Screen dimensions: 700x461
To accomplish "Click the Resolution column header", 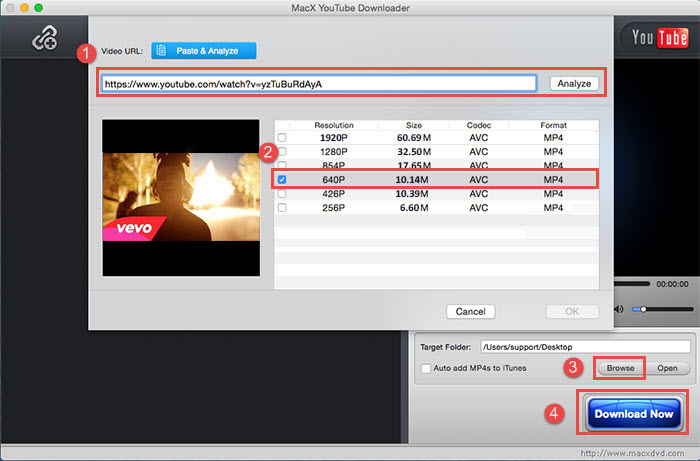I will coord(334,125).
